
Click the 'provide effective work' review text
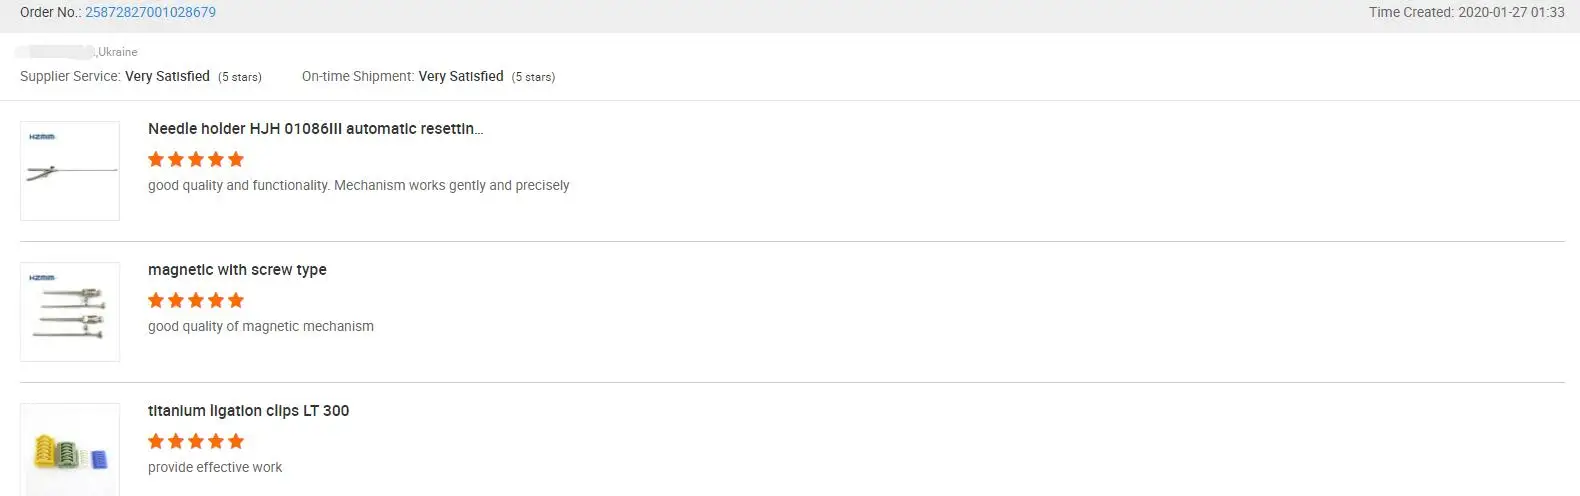pyautogui.click(x=215, y=468)
